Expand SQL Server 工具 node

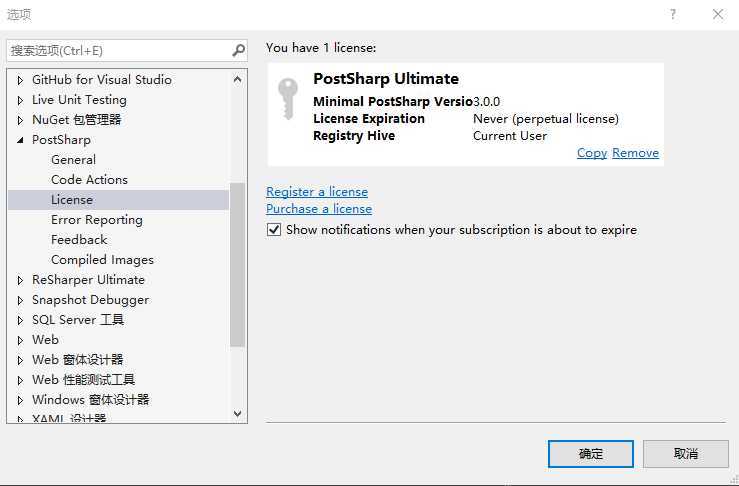pos(20,320)
